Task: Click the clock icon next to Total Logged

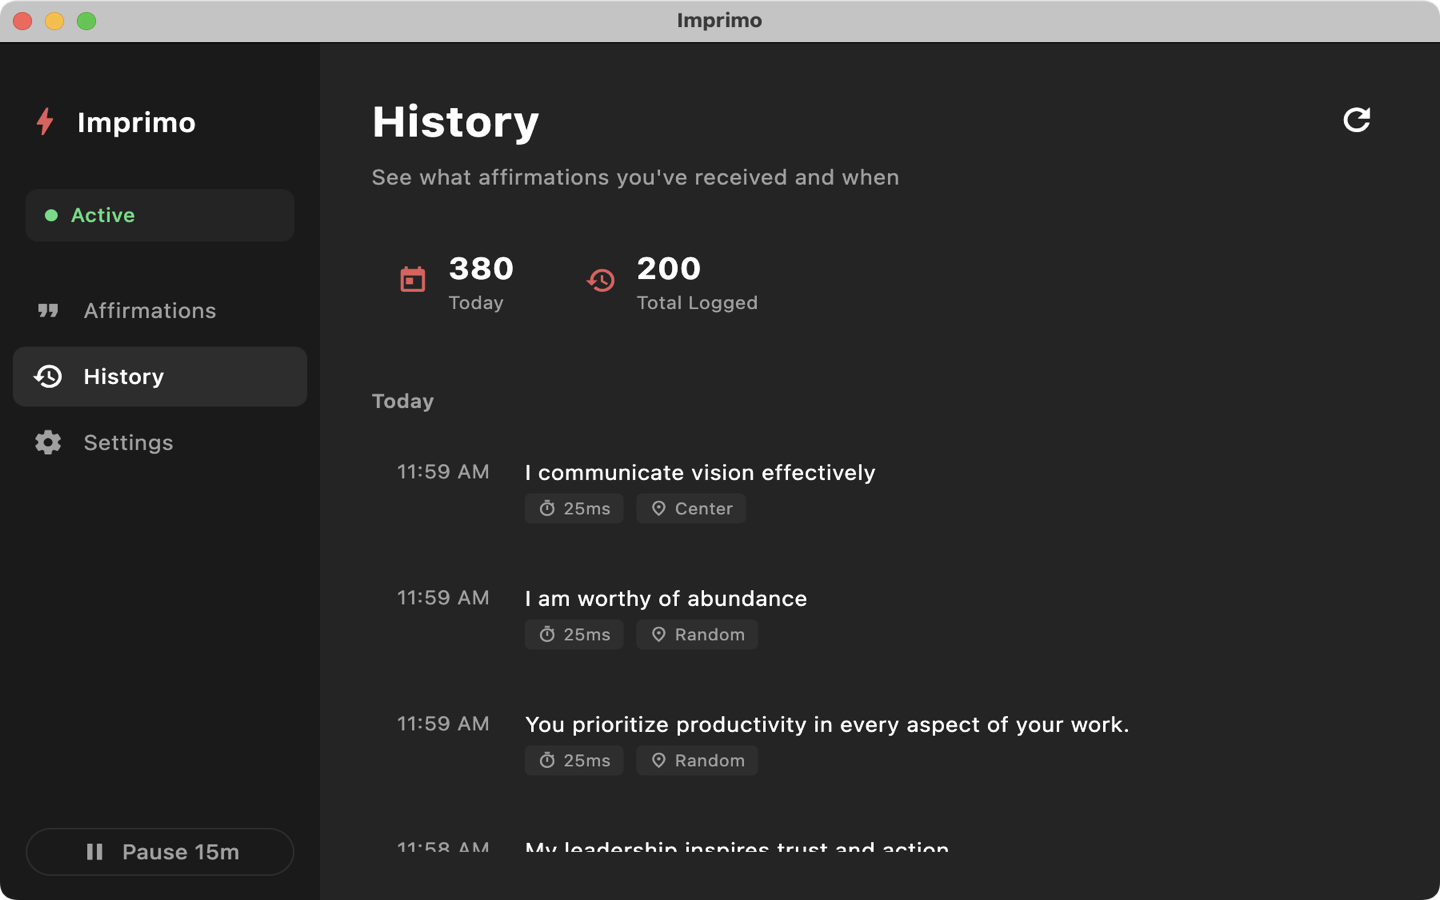Action: (601, 280)
